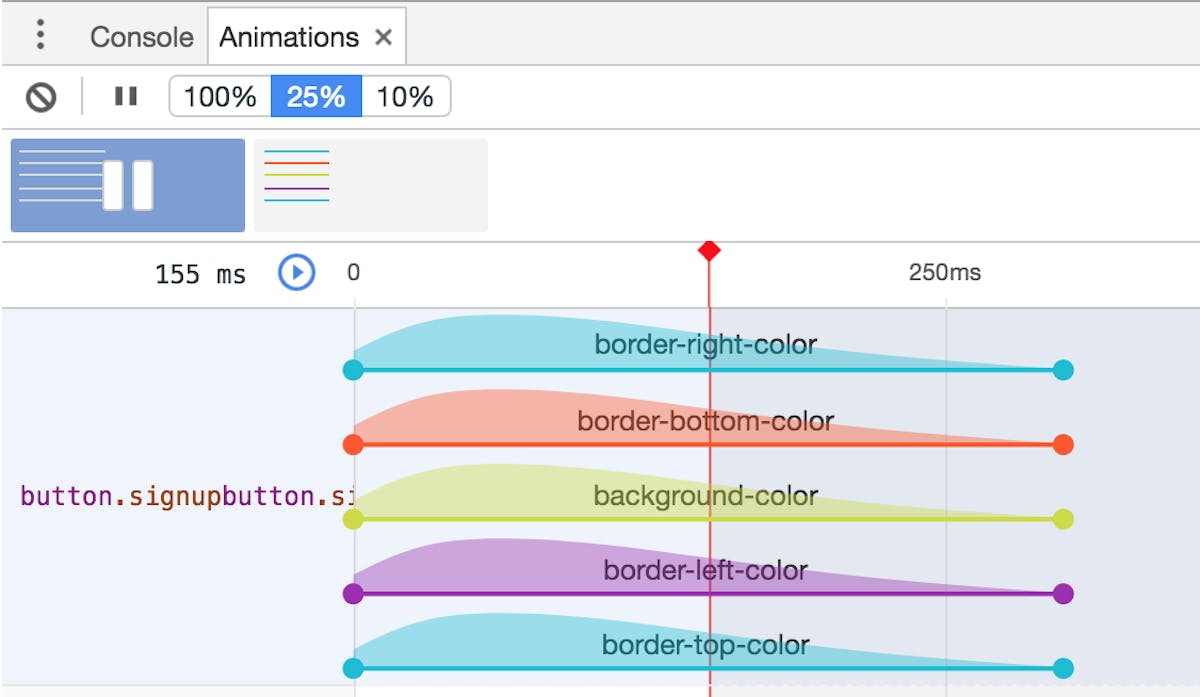Screen dimensions: 1200x697
Task: Open the DevTools kebab menu
Action: coord(40,36)
